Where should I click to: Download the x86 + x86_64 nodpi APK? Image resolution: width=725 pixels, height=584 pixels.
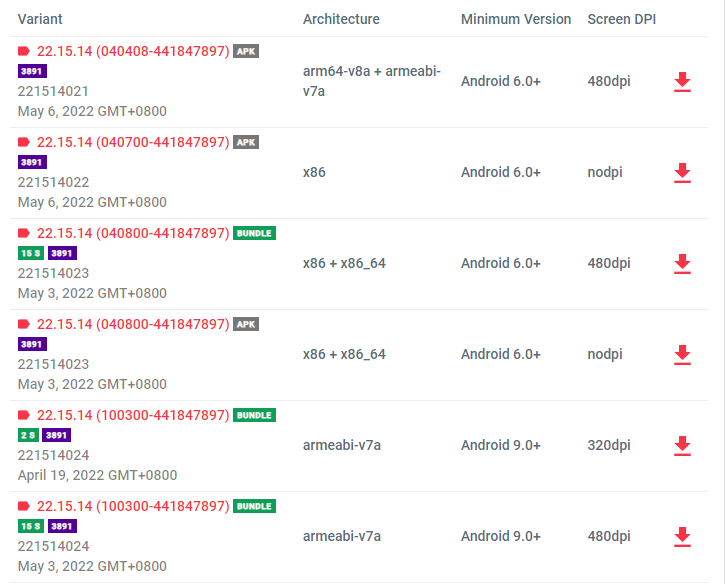click(x=682, y=355)
